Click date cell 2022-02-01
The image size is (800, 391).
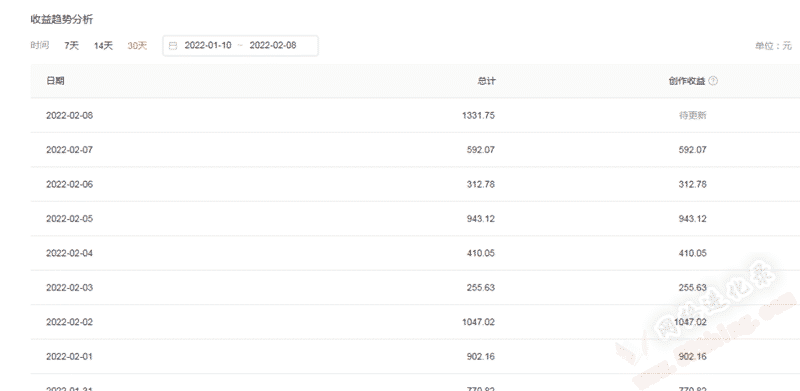point(69,356)
